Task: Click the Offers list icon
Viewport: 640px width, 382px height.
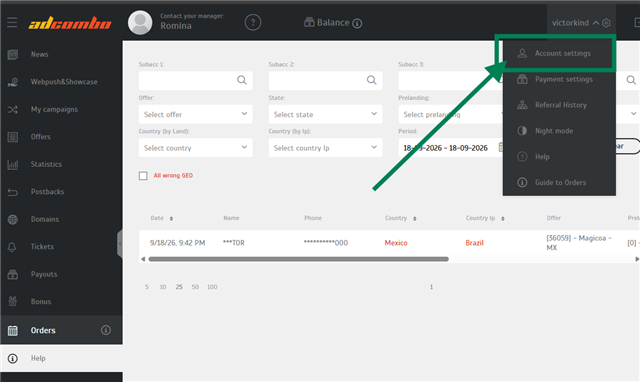Action: click(x=13, y=137)
